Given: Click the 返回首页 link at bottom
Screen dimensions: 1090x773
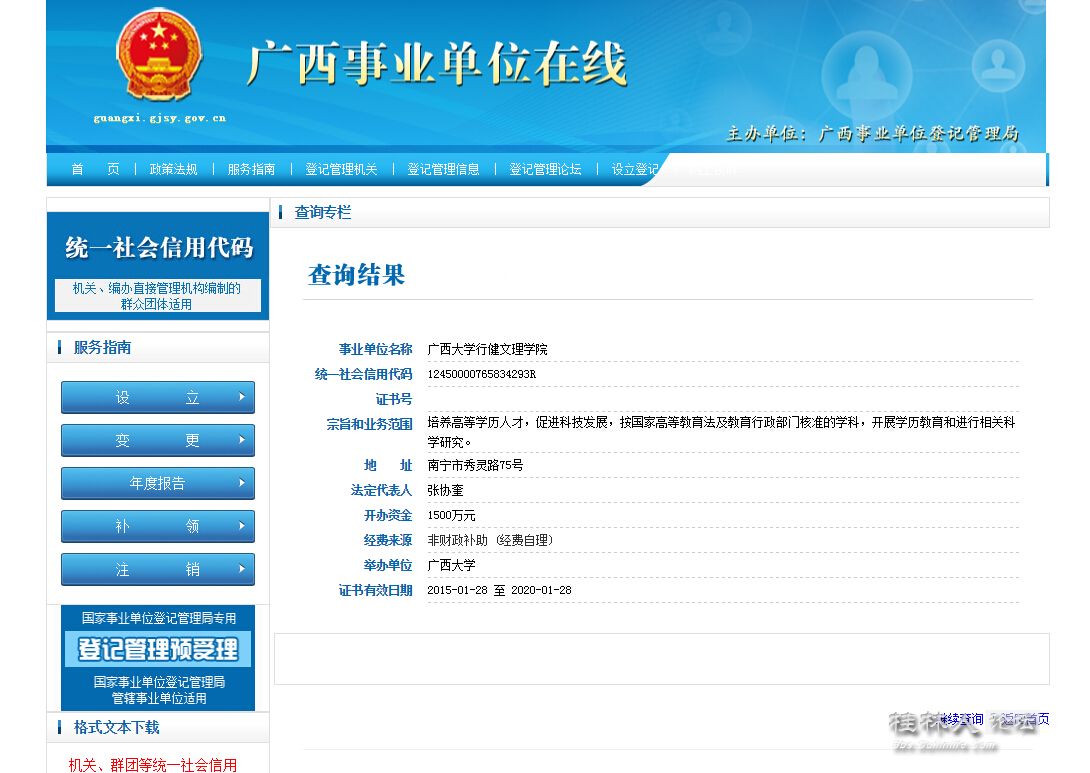Looking at the screenshot, I should (1022, 719).
